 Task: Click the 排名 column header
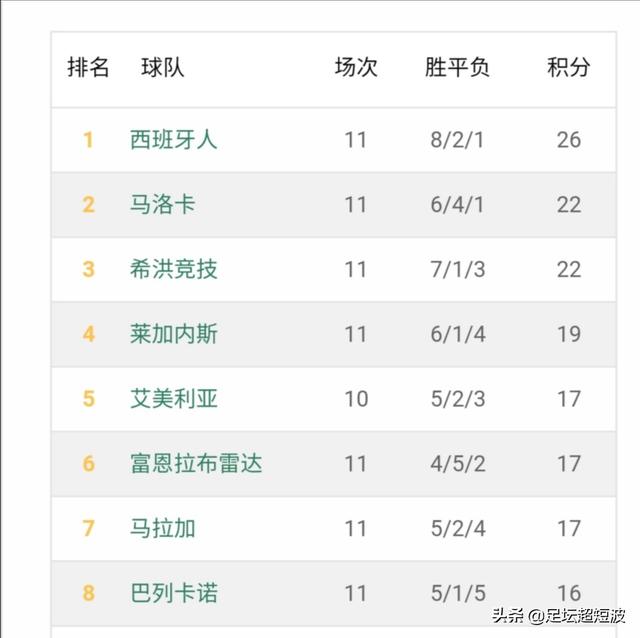coord(88,67)
